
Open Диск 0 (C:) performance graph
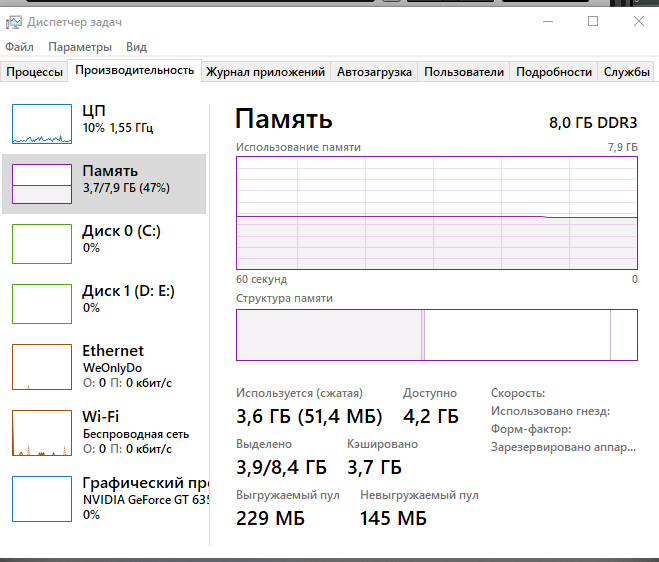[x=43, y=243]
